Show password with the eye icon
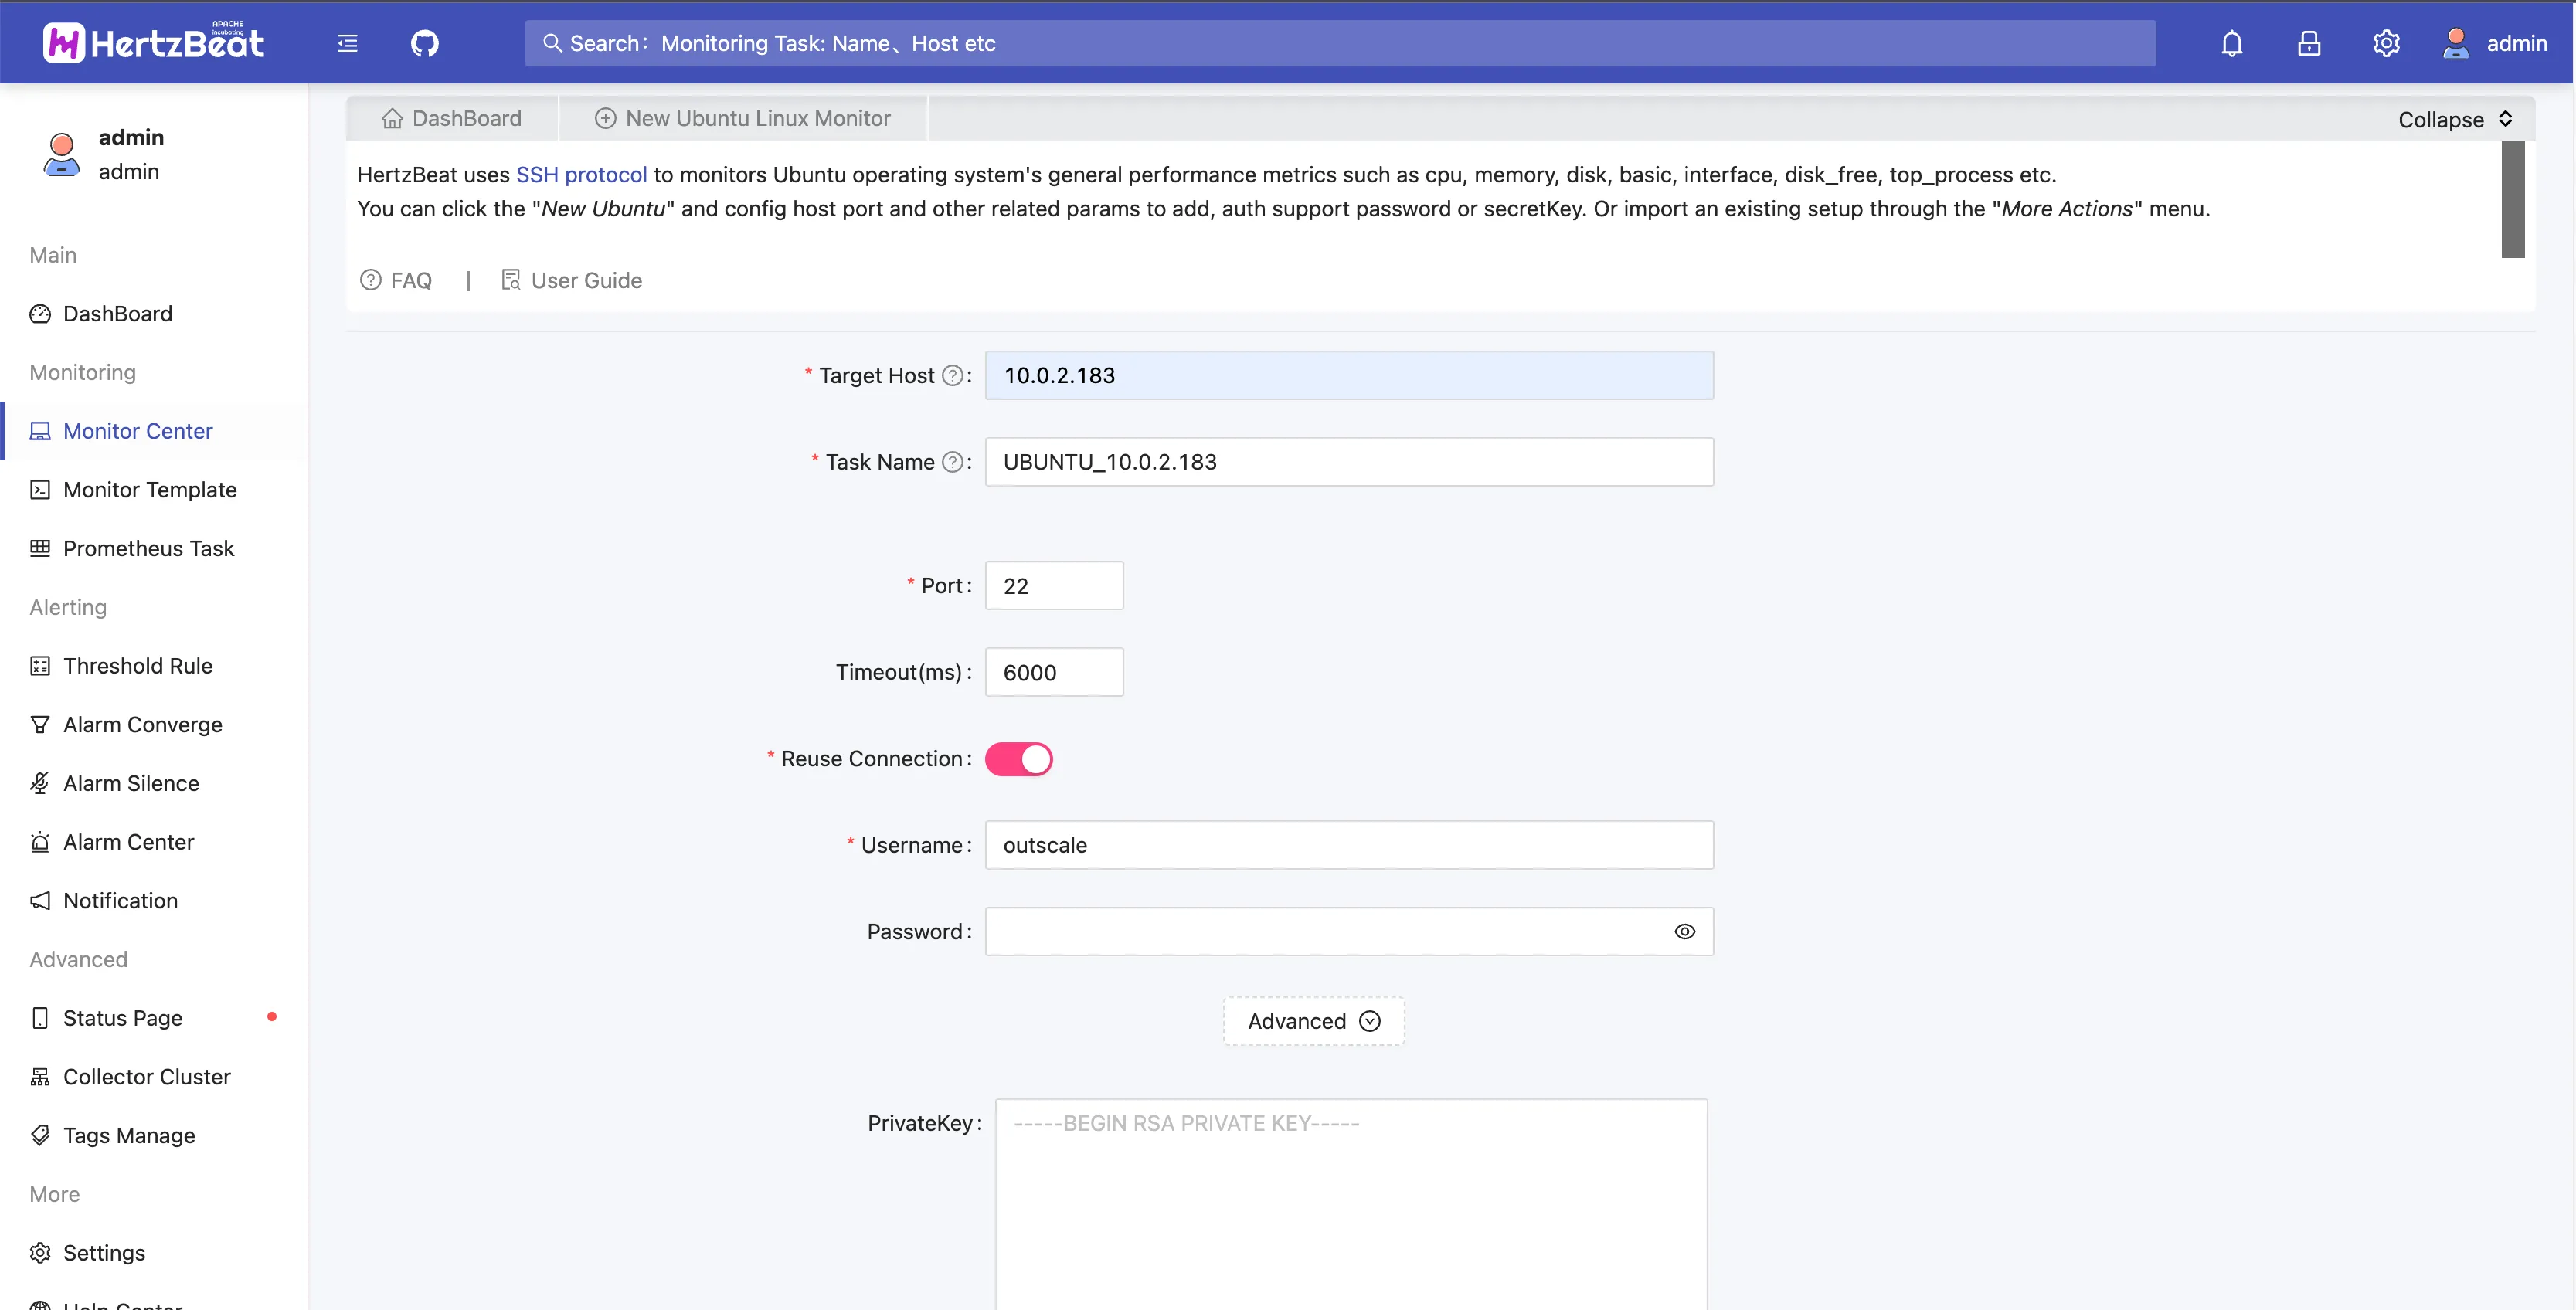 (x=1684, y=932)
